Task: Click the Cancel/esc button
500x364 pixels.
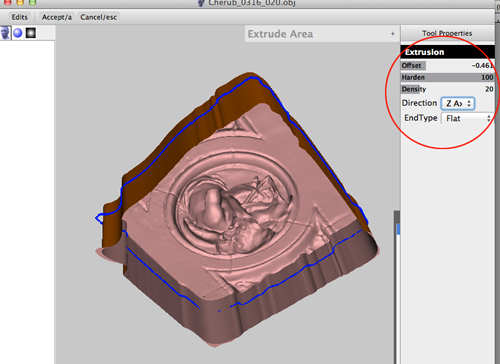Action: pos(98,17)
